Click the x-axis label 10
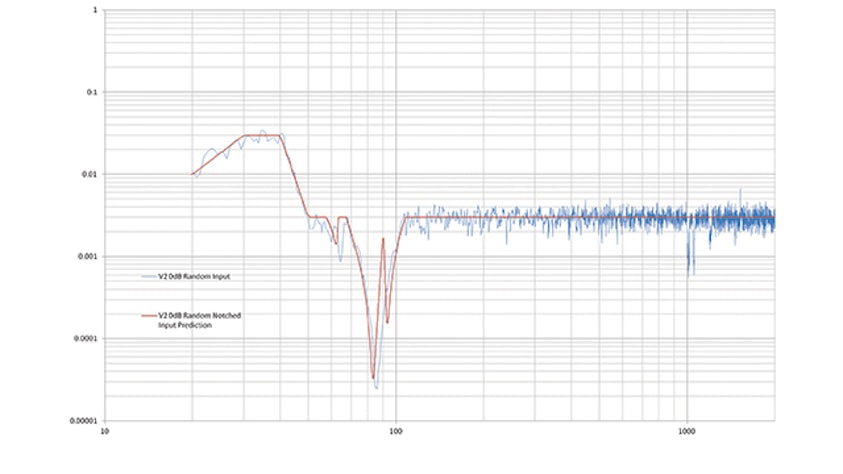Image resolution: width=843 pixels, height=474 pixels. [x=104, y=431]
